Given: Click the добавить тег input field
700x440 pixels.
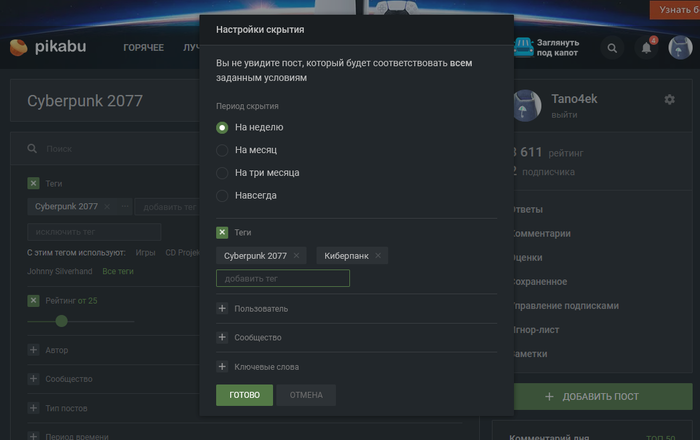Looking at the screenshot, I should [x=283, y=278].
